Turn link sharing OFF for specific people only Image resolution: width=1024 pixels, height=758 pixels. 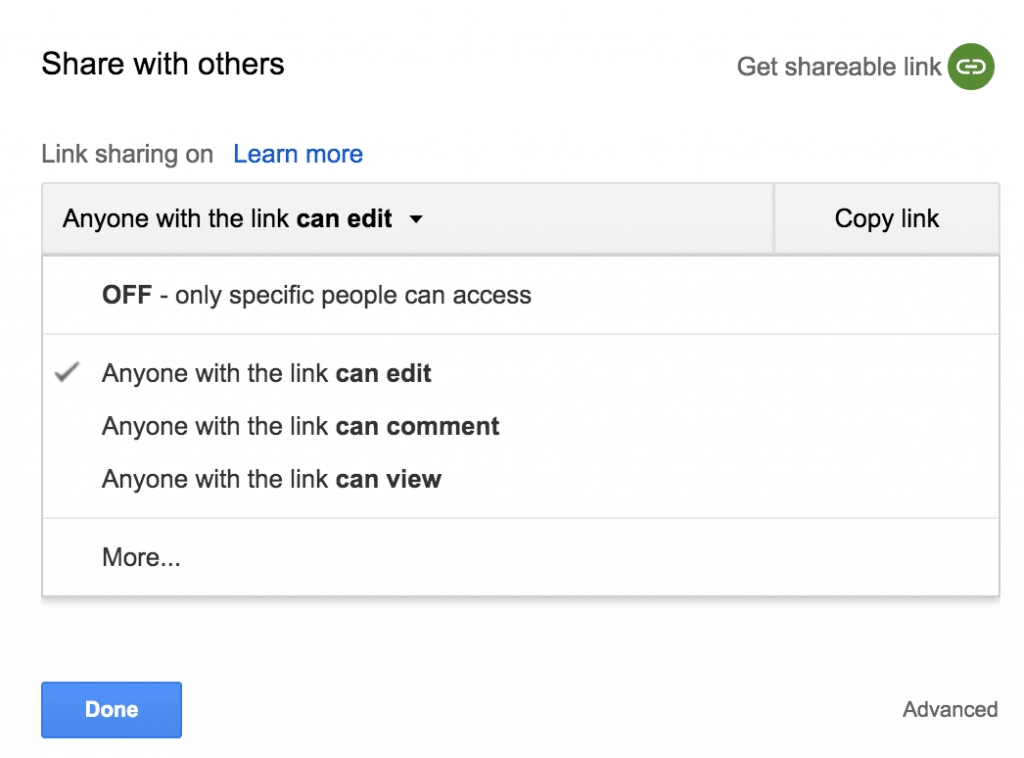point(316,296)
